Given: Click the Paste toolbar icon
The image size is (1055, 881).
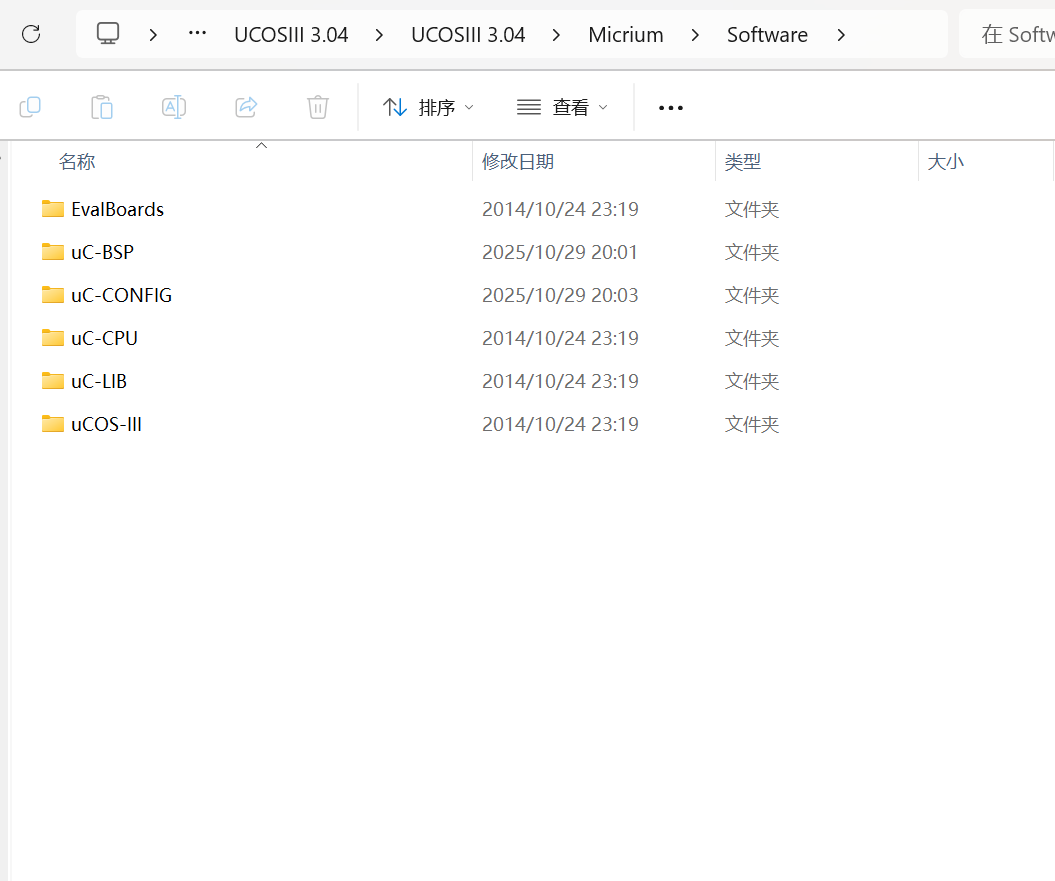Looking at the screenshot, I should [x=102, y=107].
